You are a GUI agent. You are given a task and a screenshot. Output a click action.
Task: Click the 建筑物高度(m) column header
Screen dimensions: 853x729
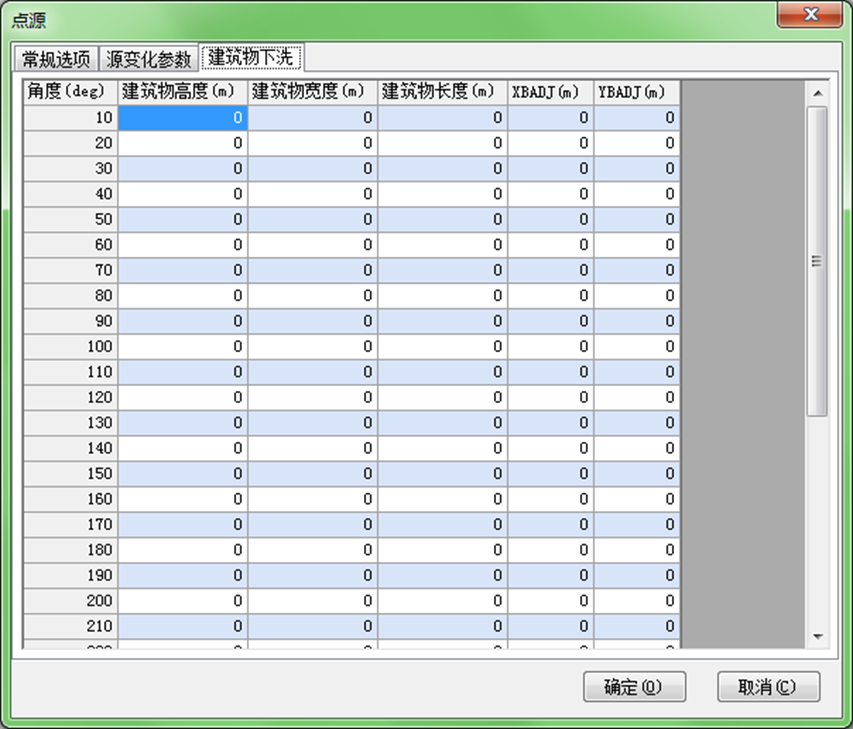pos(183,92)
